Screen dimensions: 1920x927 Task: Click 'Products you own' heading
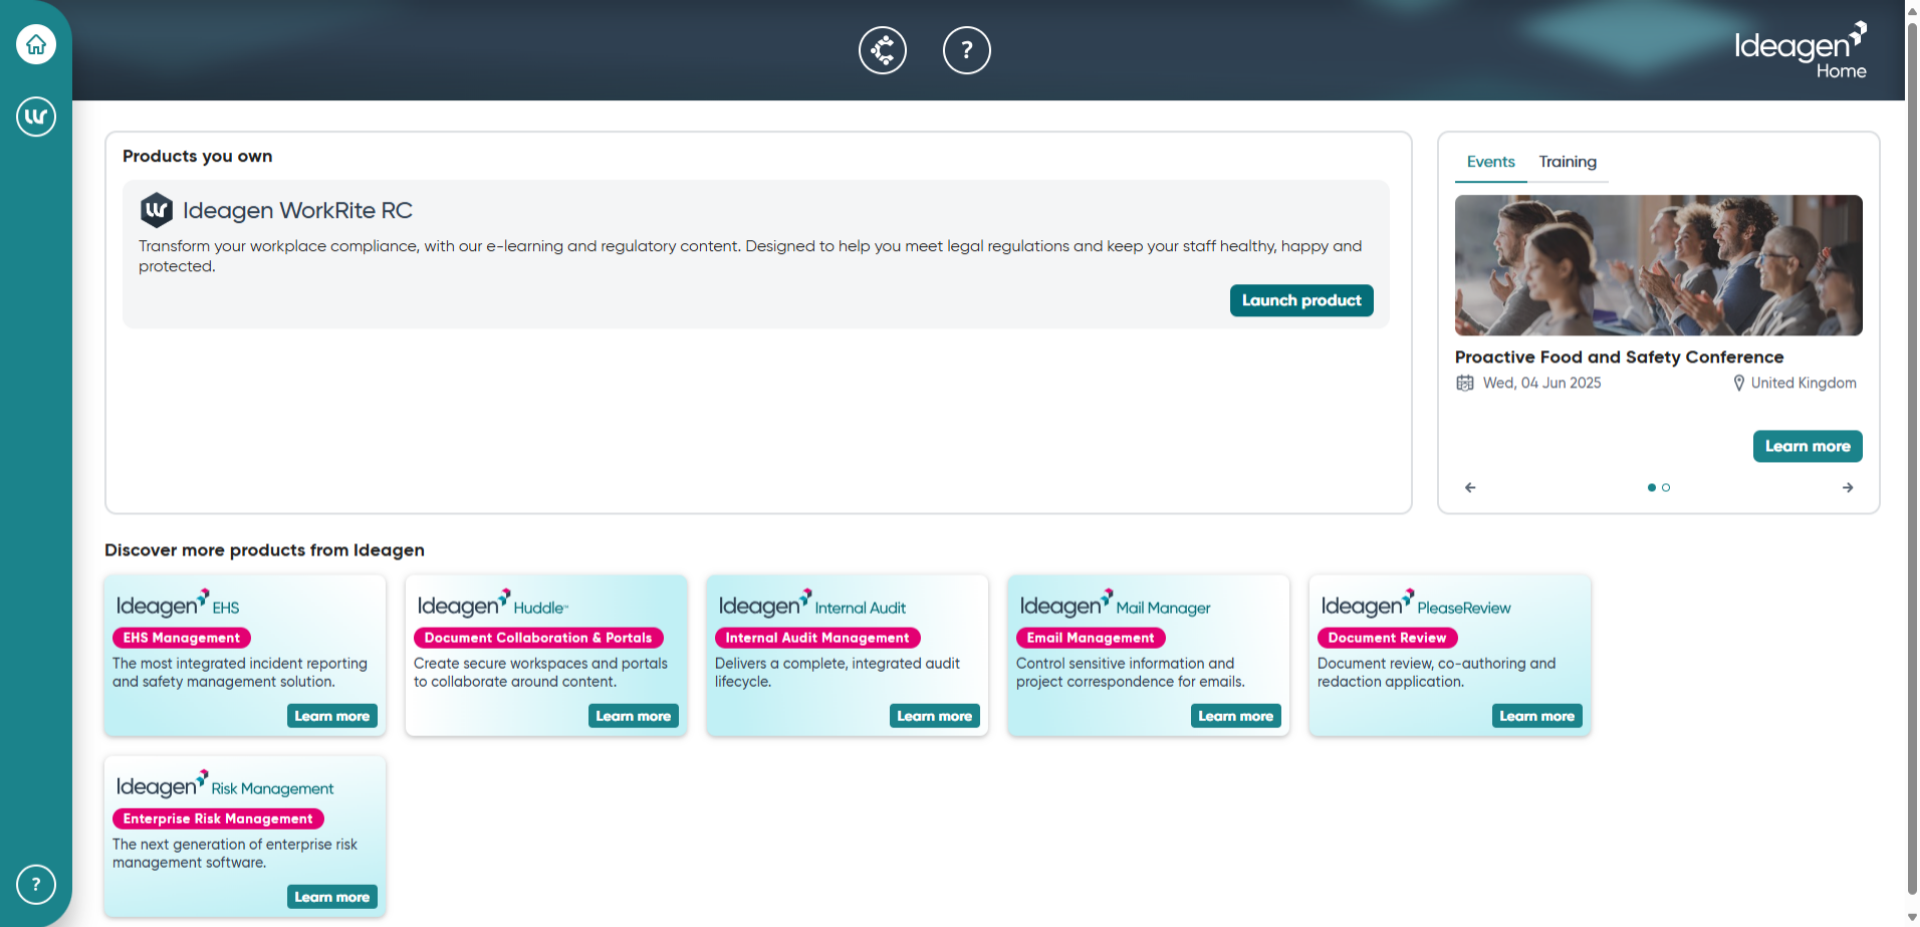click(197, 156)
